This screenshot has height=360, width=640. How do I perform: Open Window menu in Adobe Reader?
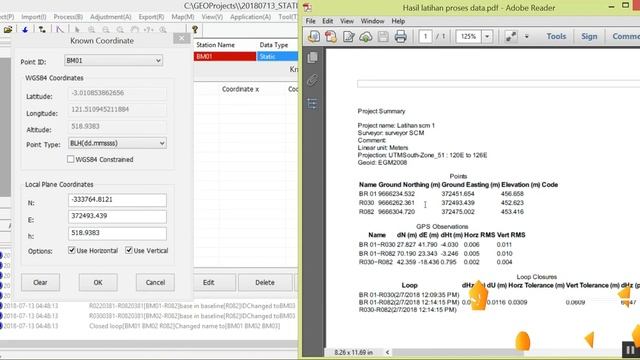click(x=372, y=21)
